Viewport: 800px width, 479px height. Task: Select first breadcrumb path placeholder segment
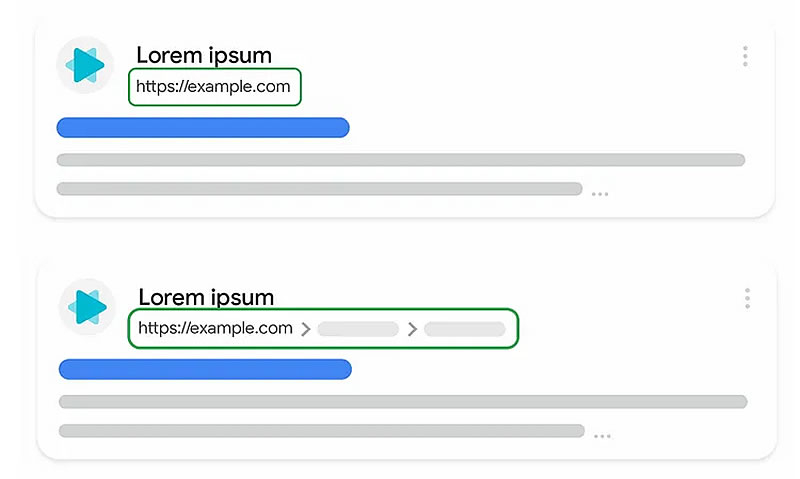358,329
